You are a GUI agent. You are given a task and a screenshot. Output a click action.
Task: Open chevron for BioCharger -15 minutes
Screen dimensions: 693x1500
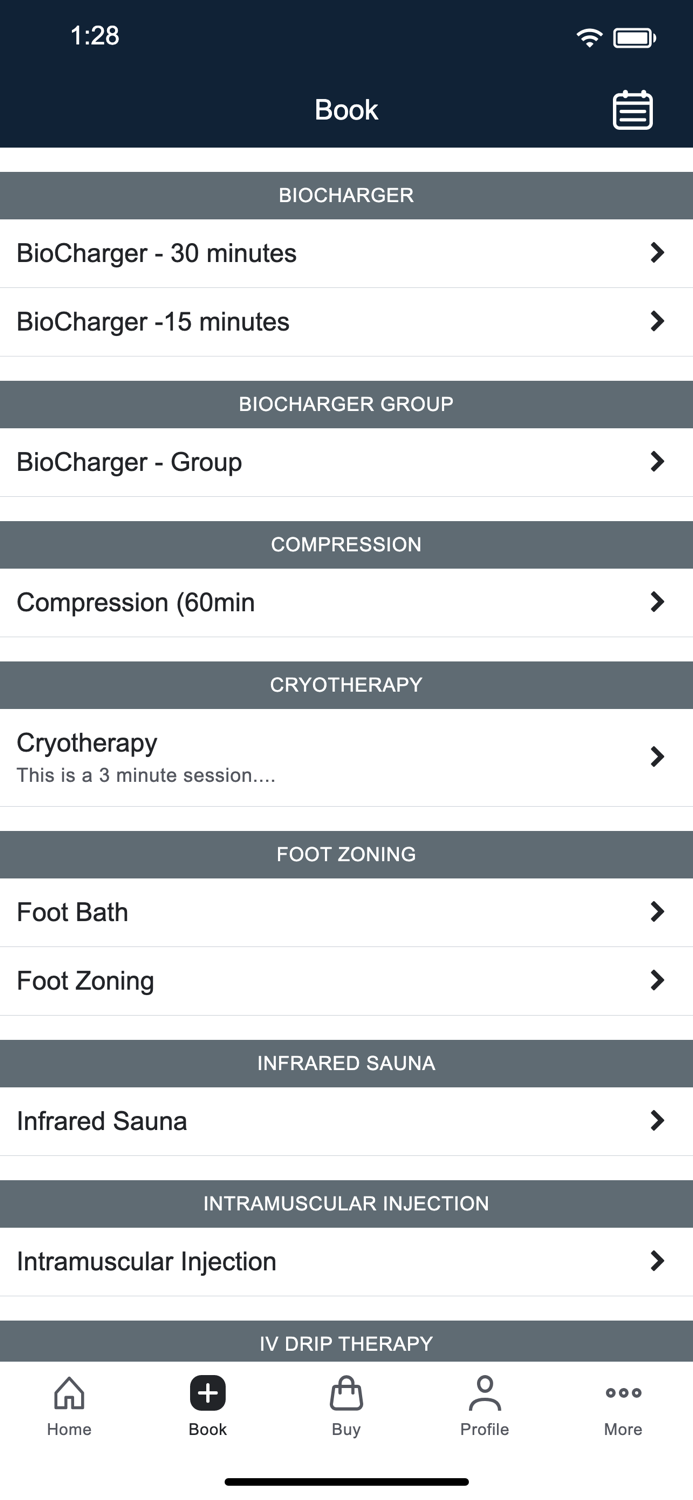[657, 321]
